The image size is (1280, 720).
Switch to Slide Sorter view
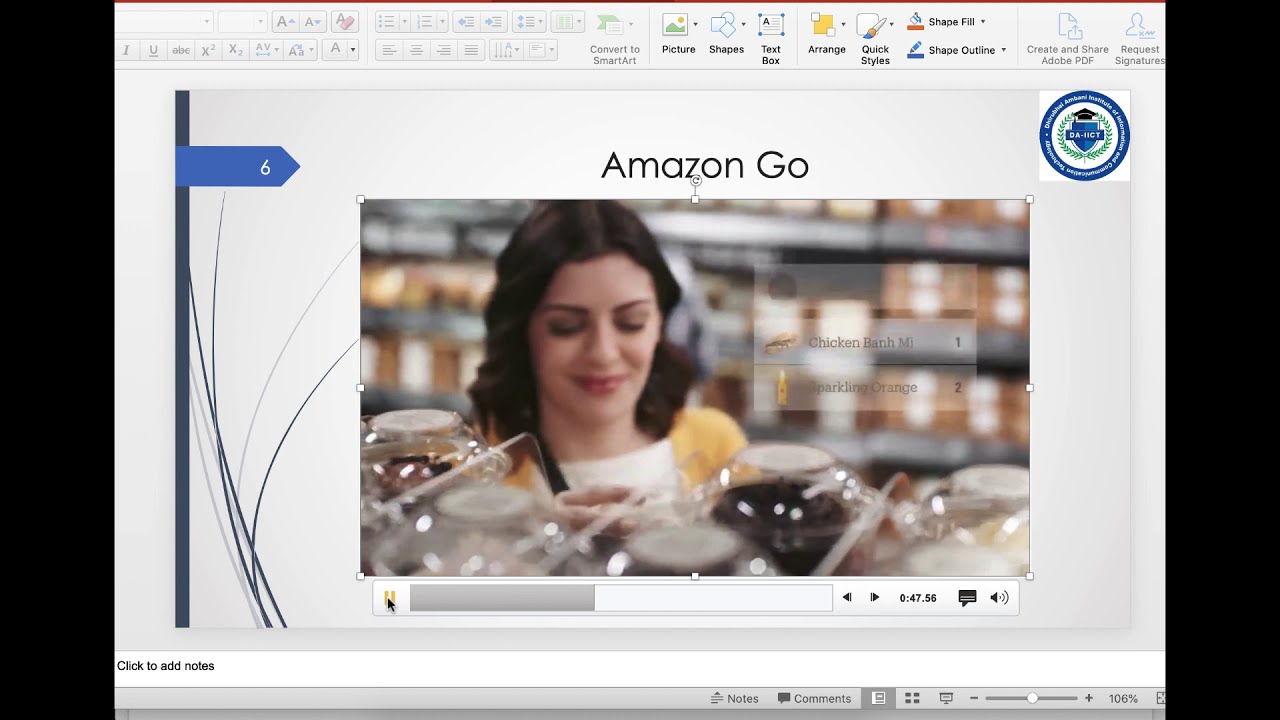click(912, 698)
